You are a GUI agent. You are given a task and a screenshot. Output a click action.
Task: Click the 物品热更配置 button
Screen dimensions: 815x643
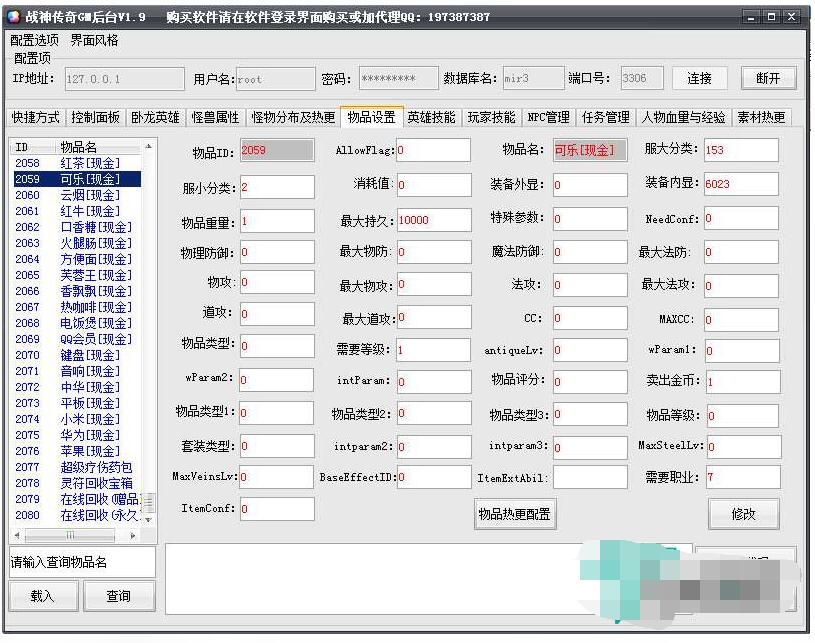[x=515, y=514]
